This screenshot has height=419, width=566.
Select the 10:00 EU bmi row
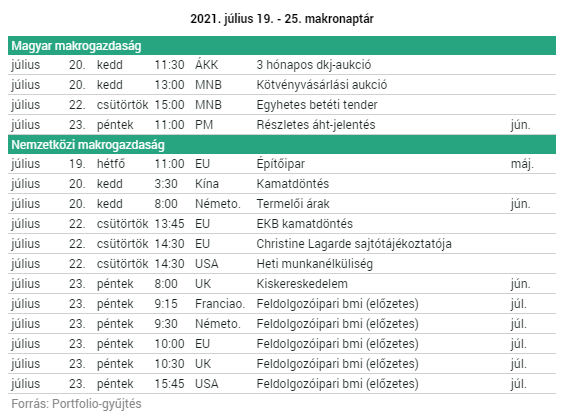coord(282,344)
